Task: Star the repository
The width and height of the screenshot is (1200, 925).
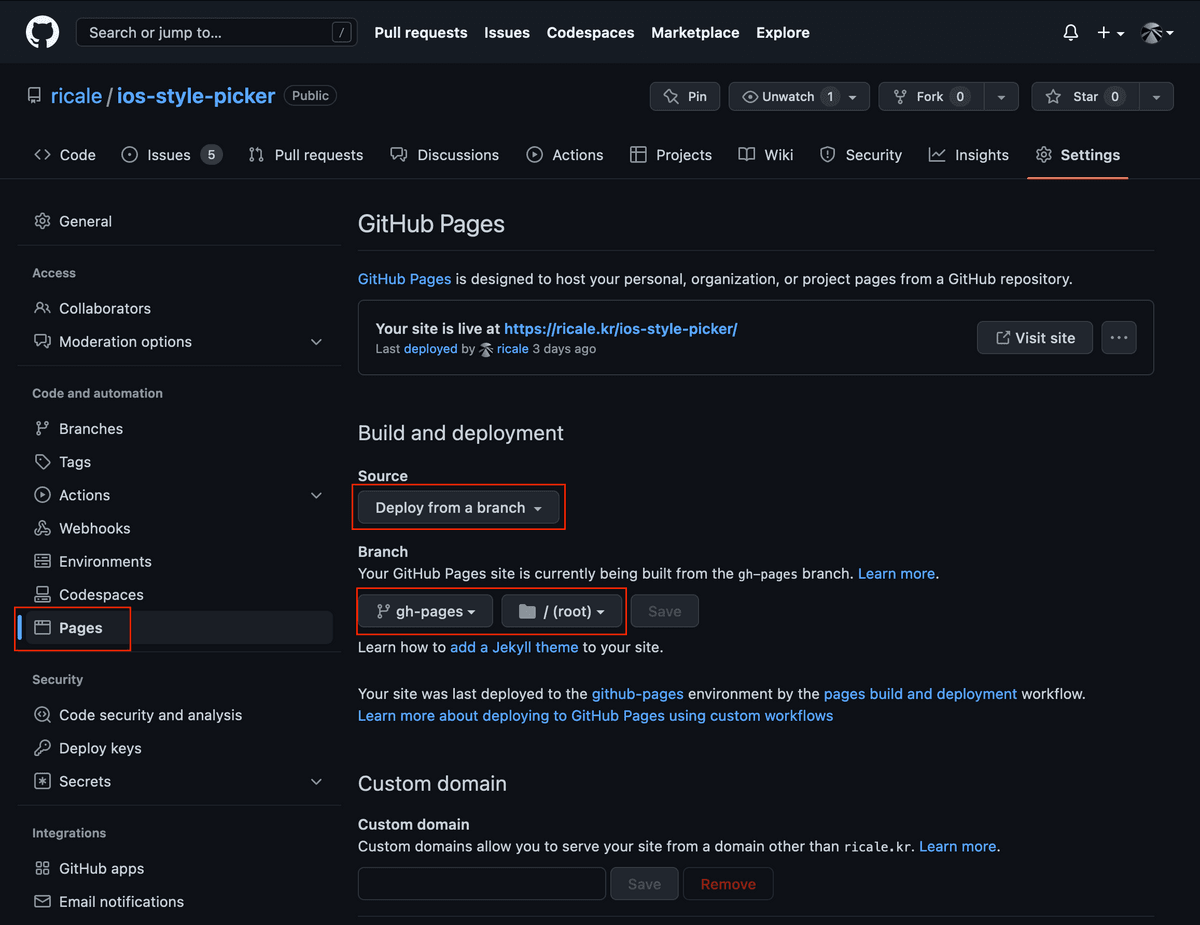Action: coord(1085,96)
